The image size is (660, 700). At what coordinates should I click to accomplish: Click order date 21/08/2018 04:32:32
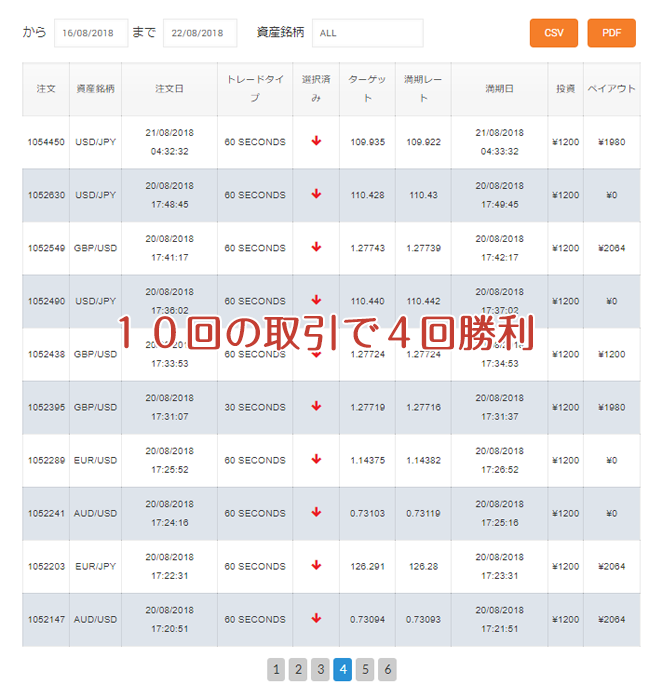pyautogui.click(x=169, y=142)
